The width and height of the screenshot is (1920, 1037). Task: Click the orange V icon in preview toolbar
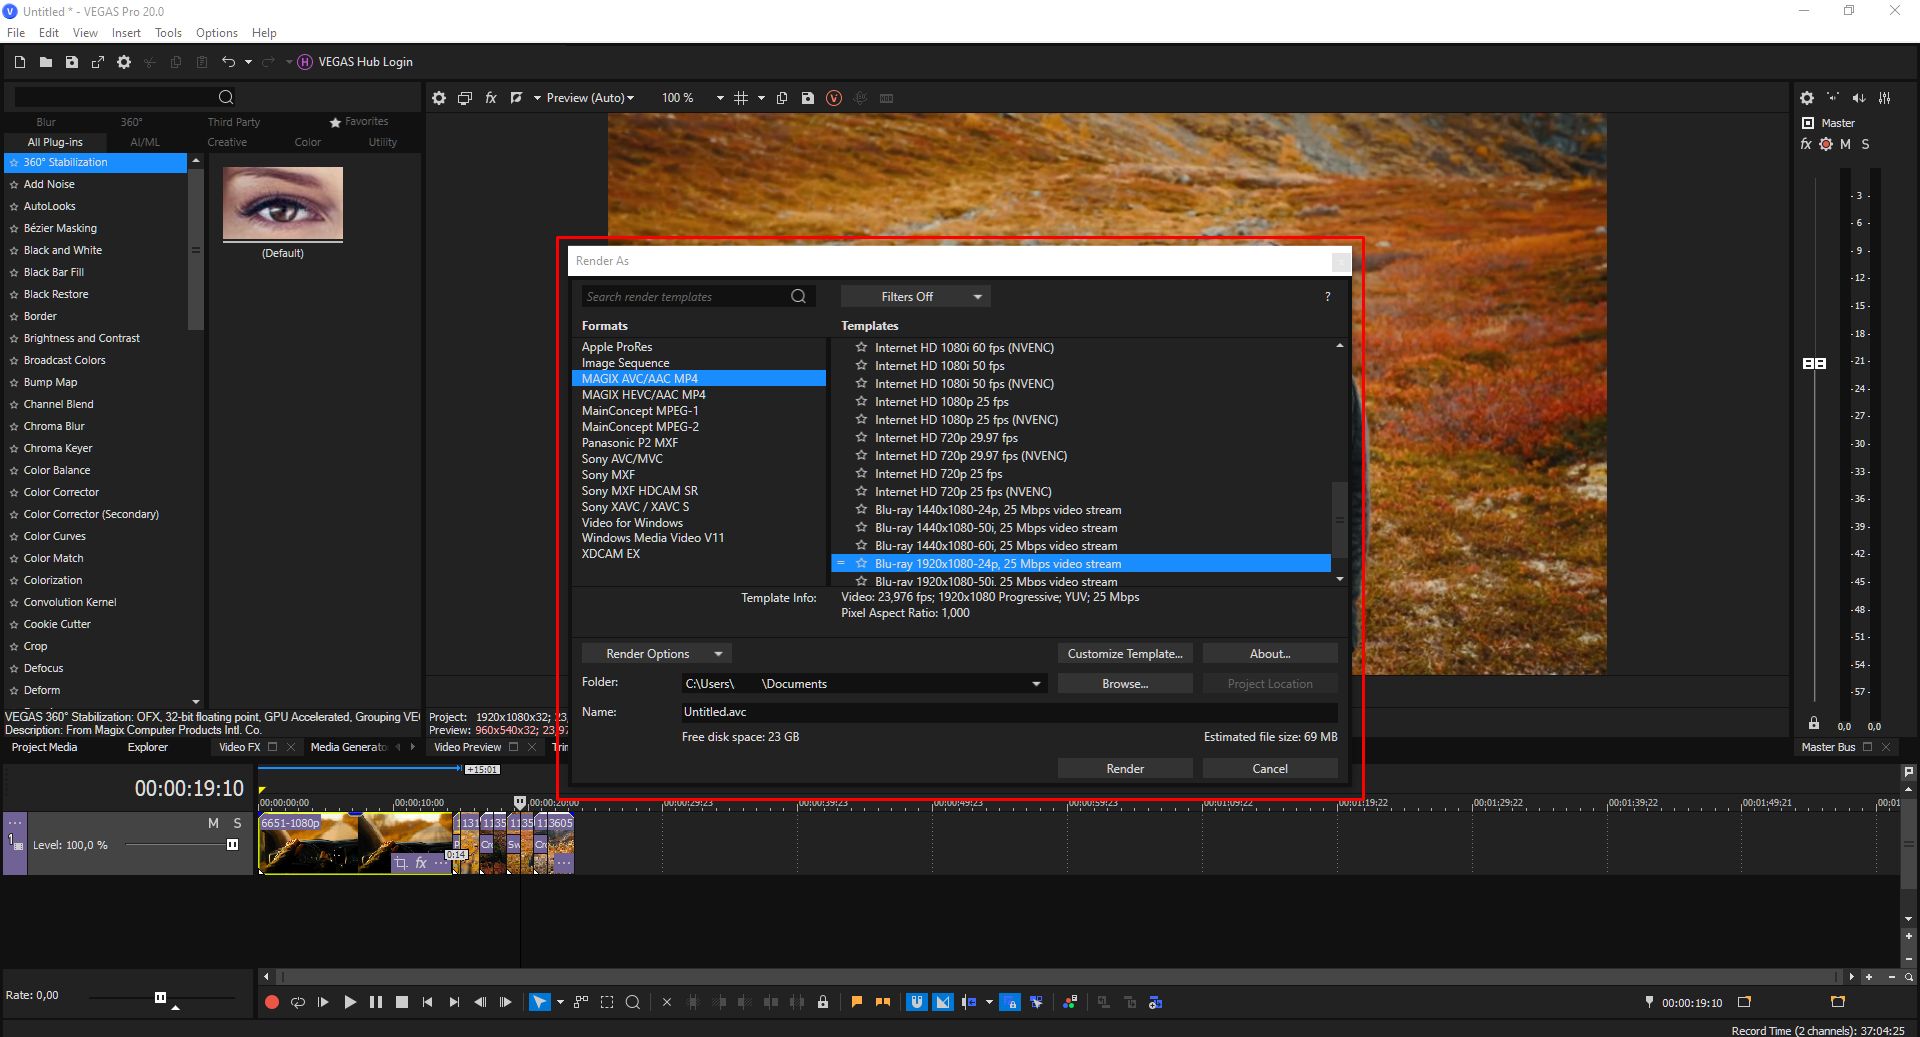click(834, 98)
